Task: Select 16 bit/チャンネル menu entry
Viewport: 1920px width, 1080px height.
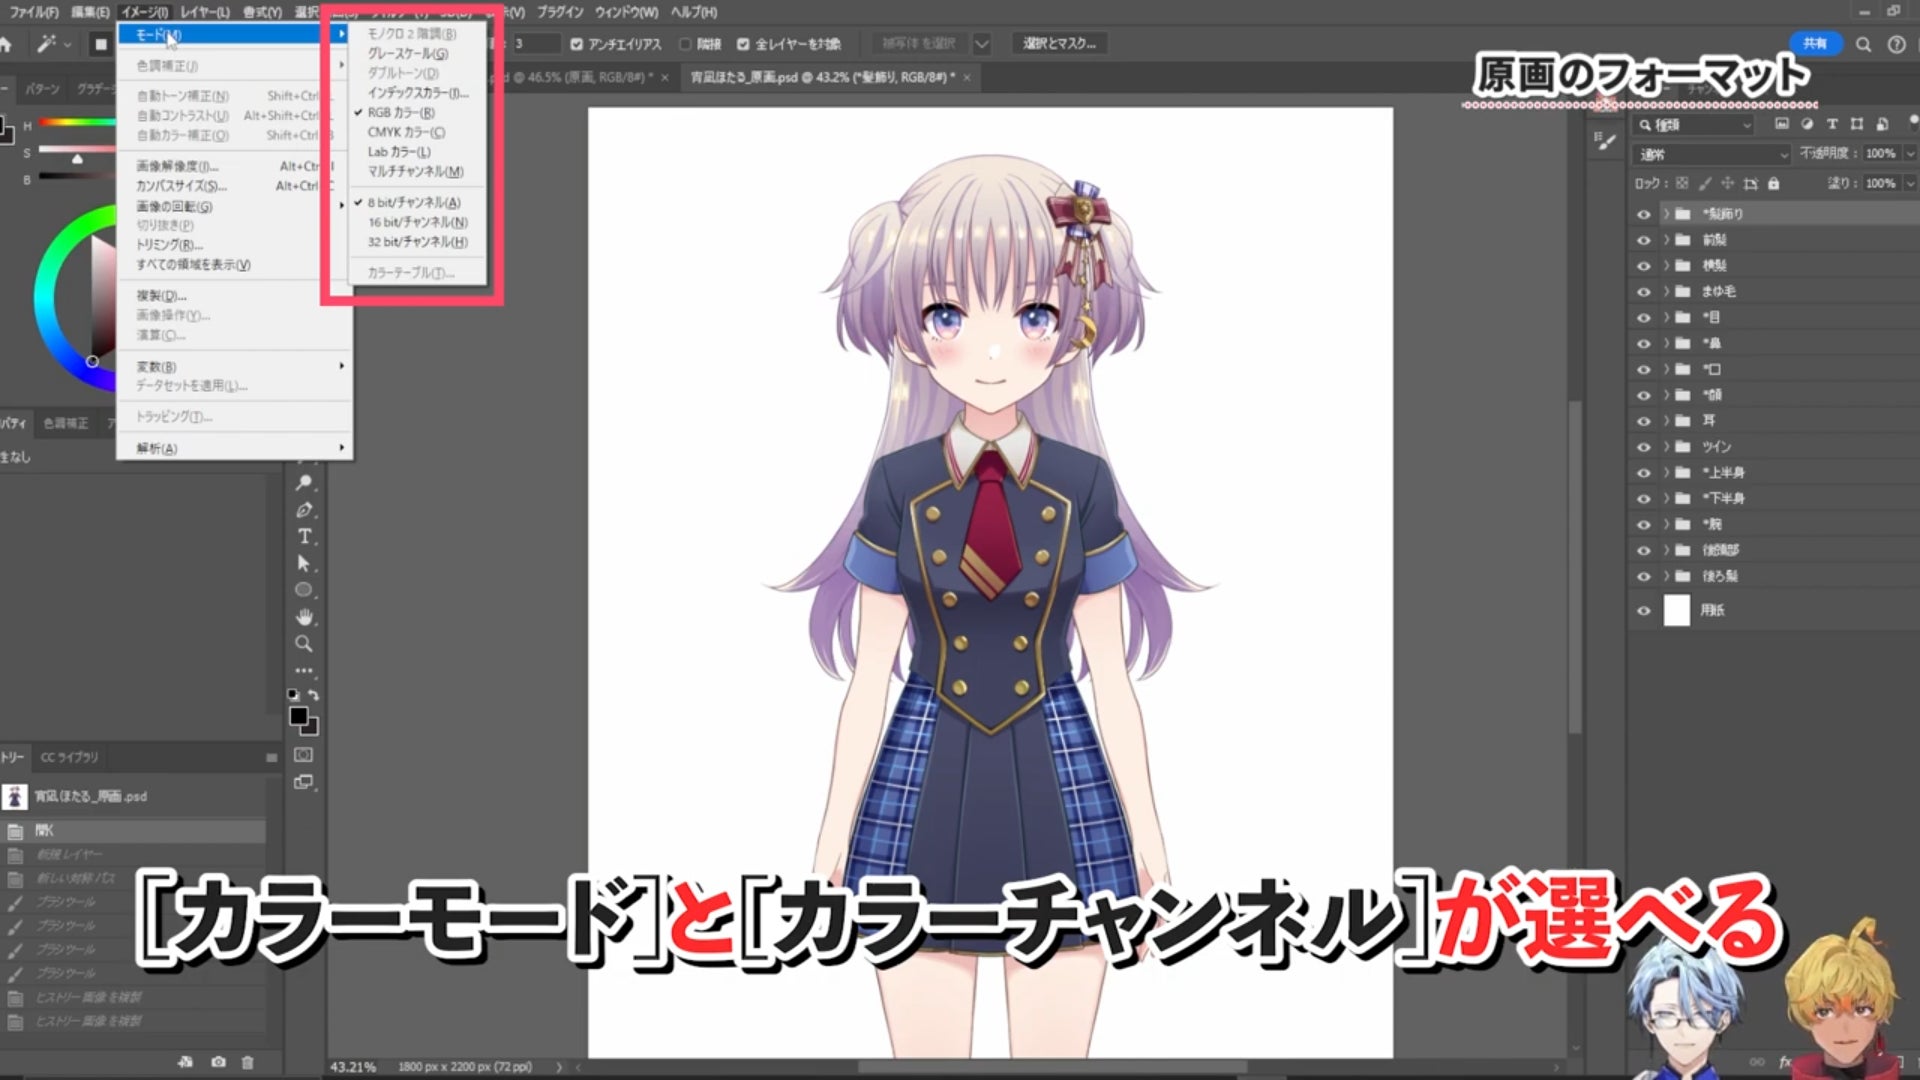Action: [417, 222]
